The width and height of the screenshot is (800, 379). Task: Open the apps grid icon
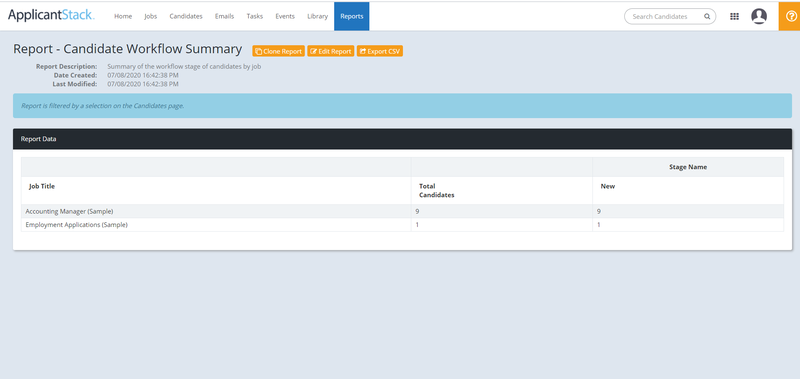[734, 16]
